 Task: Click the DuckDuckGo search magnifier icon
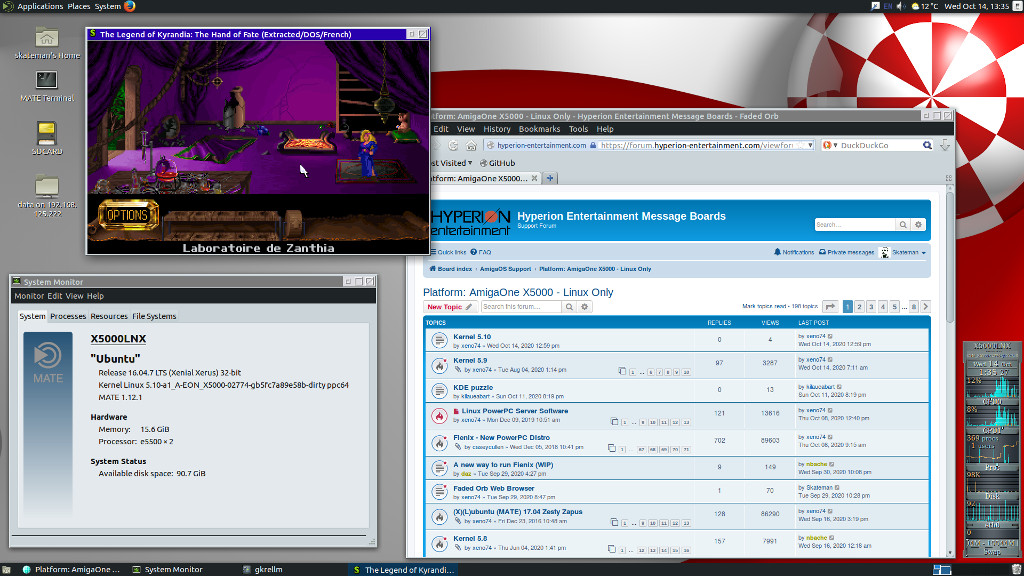pos(927,146)
